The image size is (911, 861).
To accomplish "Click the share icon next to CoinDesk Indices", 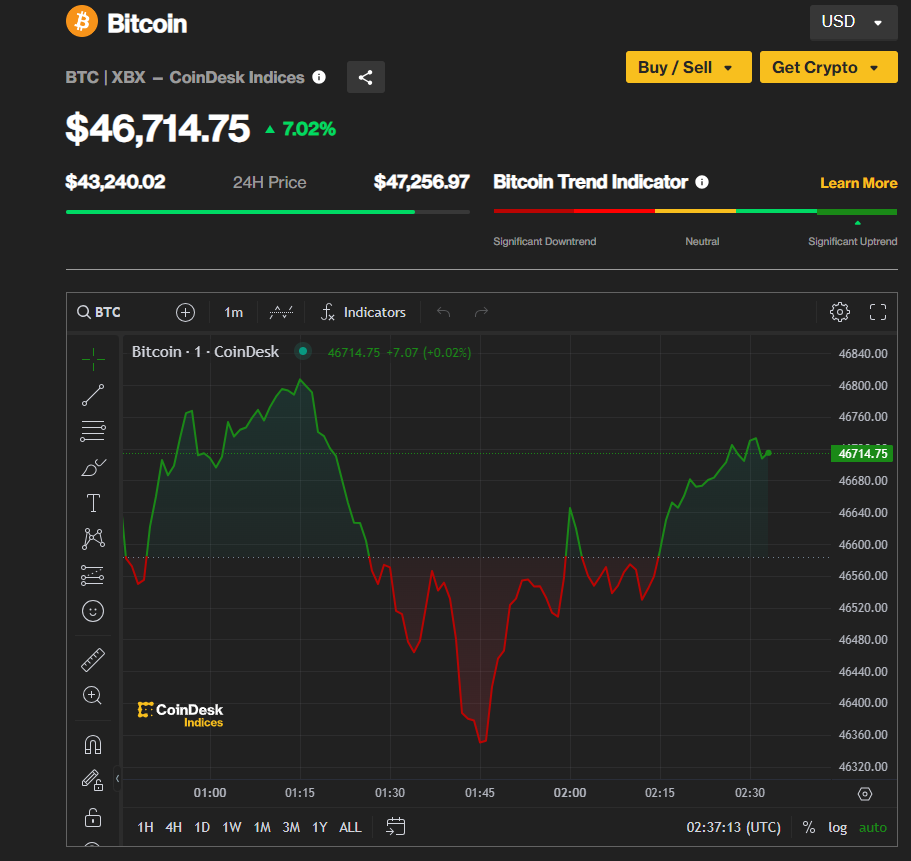I will point(365,77).
